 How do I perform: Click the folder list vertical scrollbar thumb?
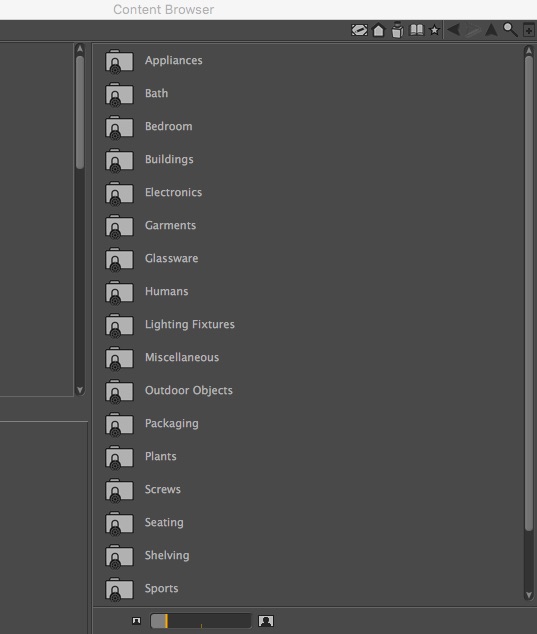pyautogui.click(x=529, y=293)
